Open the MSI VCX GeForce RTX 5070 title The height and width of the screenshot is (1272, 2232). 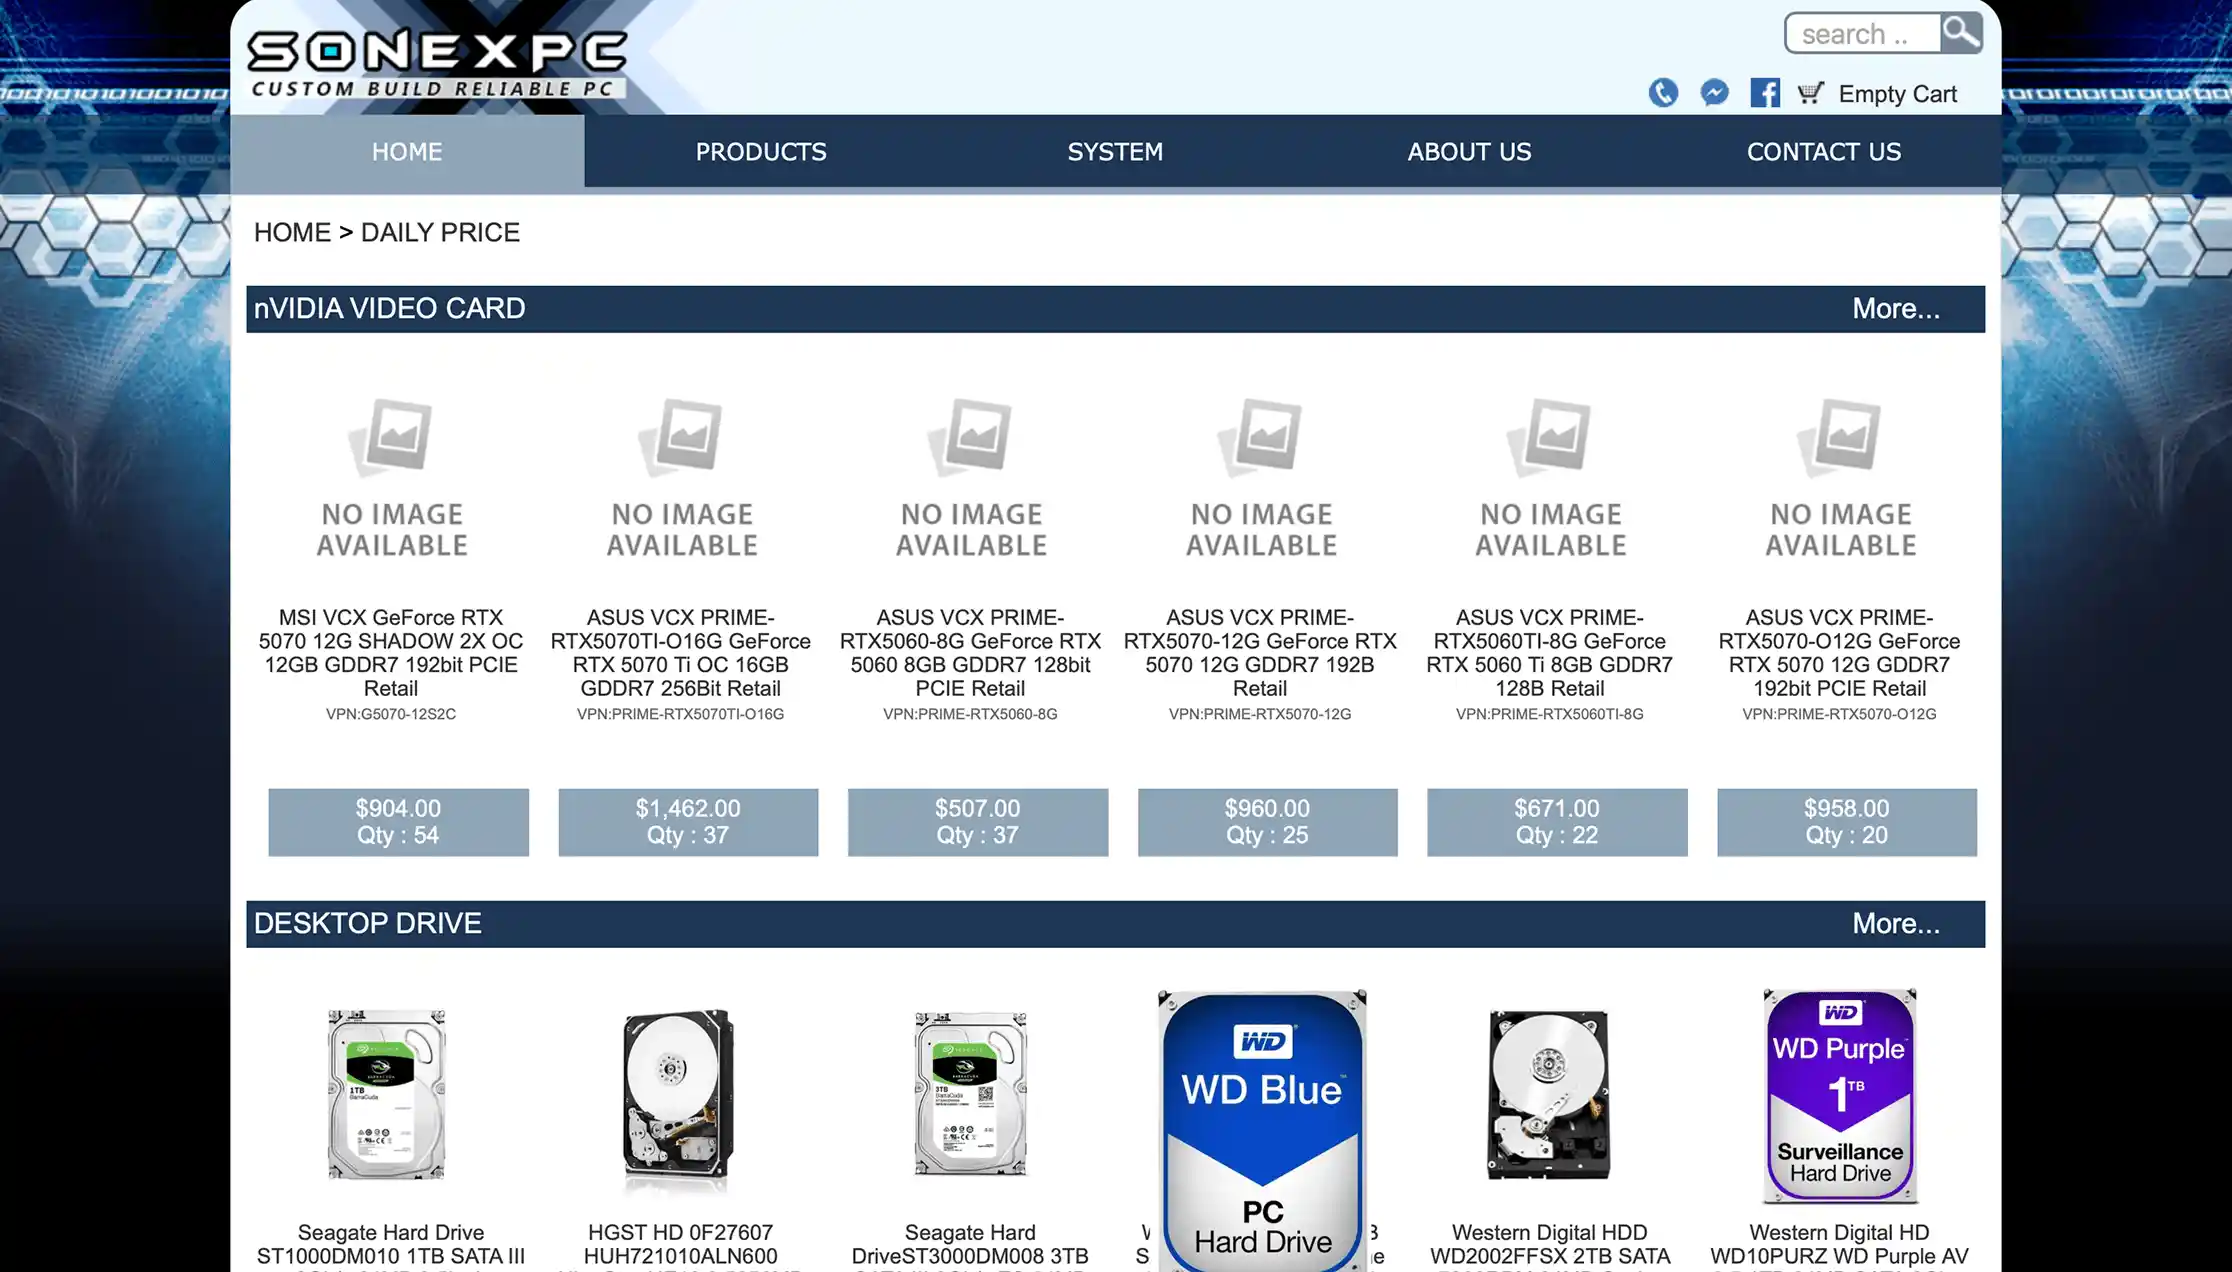coord(391,653)
